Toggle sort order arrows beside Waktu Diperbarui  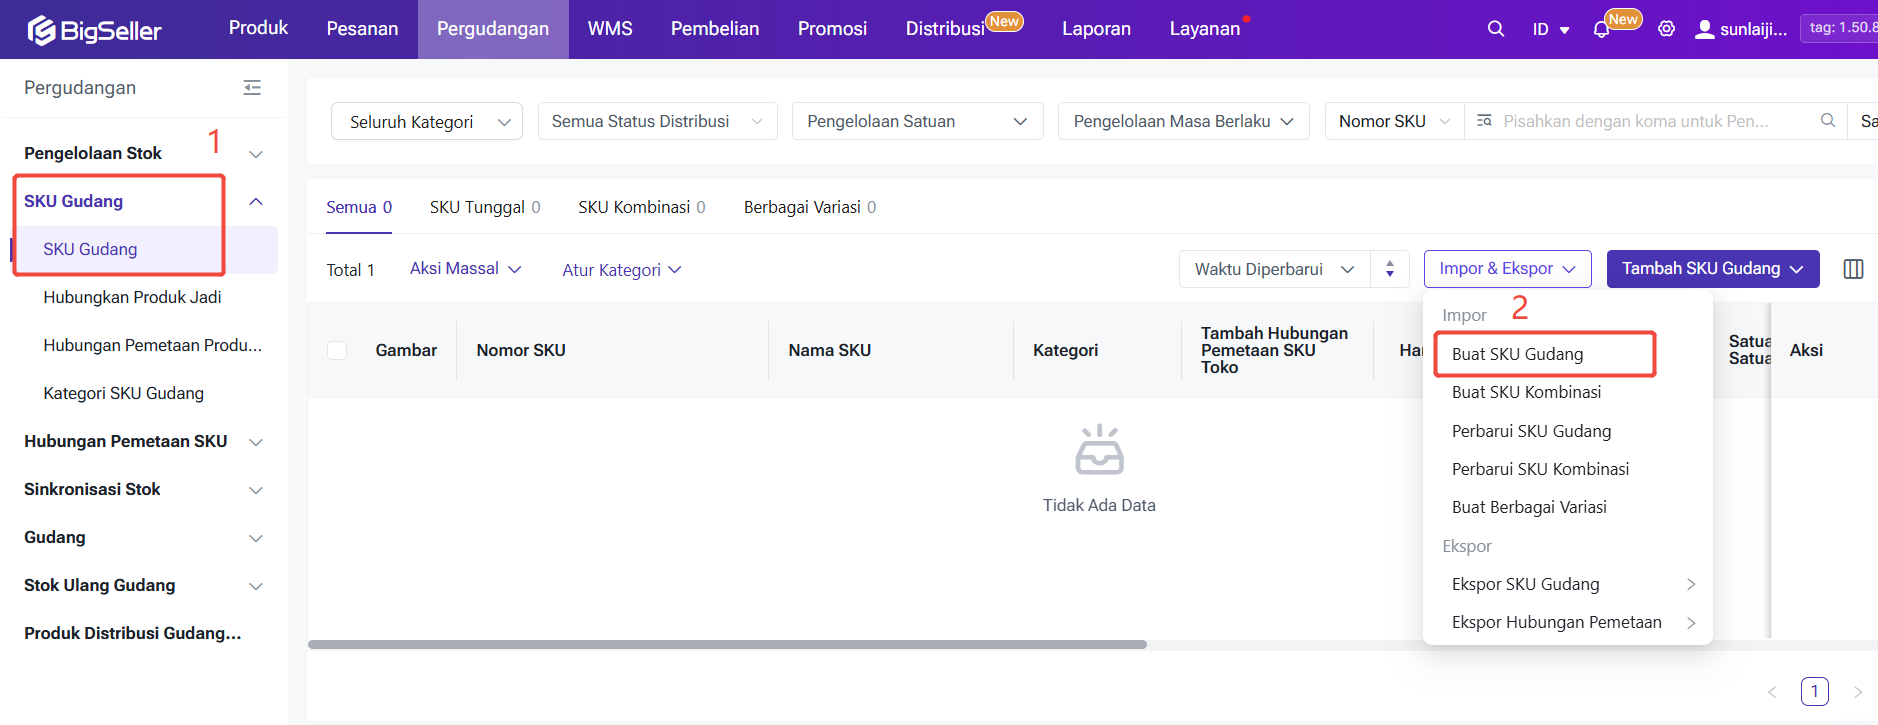tap(1389, 269)
